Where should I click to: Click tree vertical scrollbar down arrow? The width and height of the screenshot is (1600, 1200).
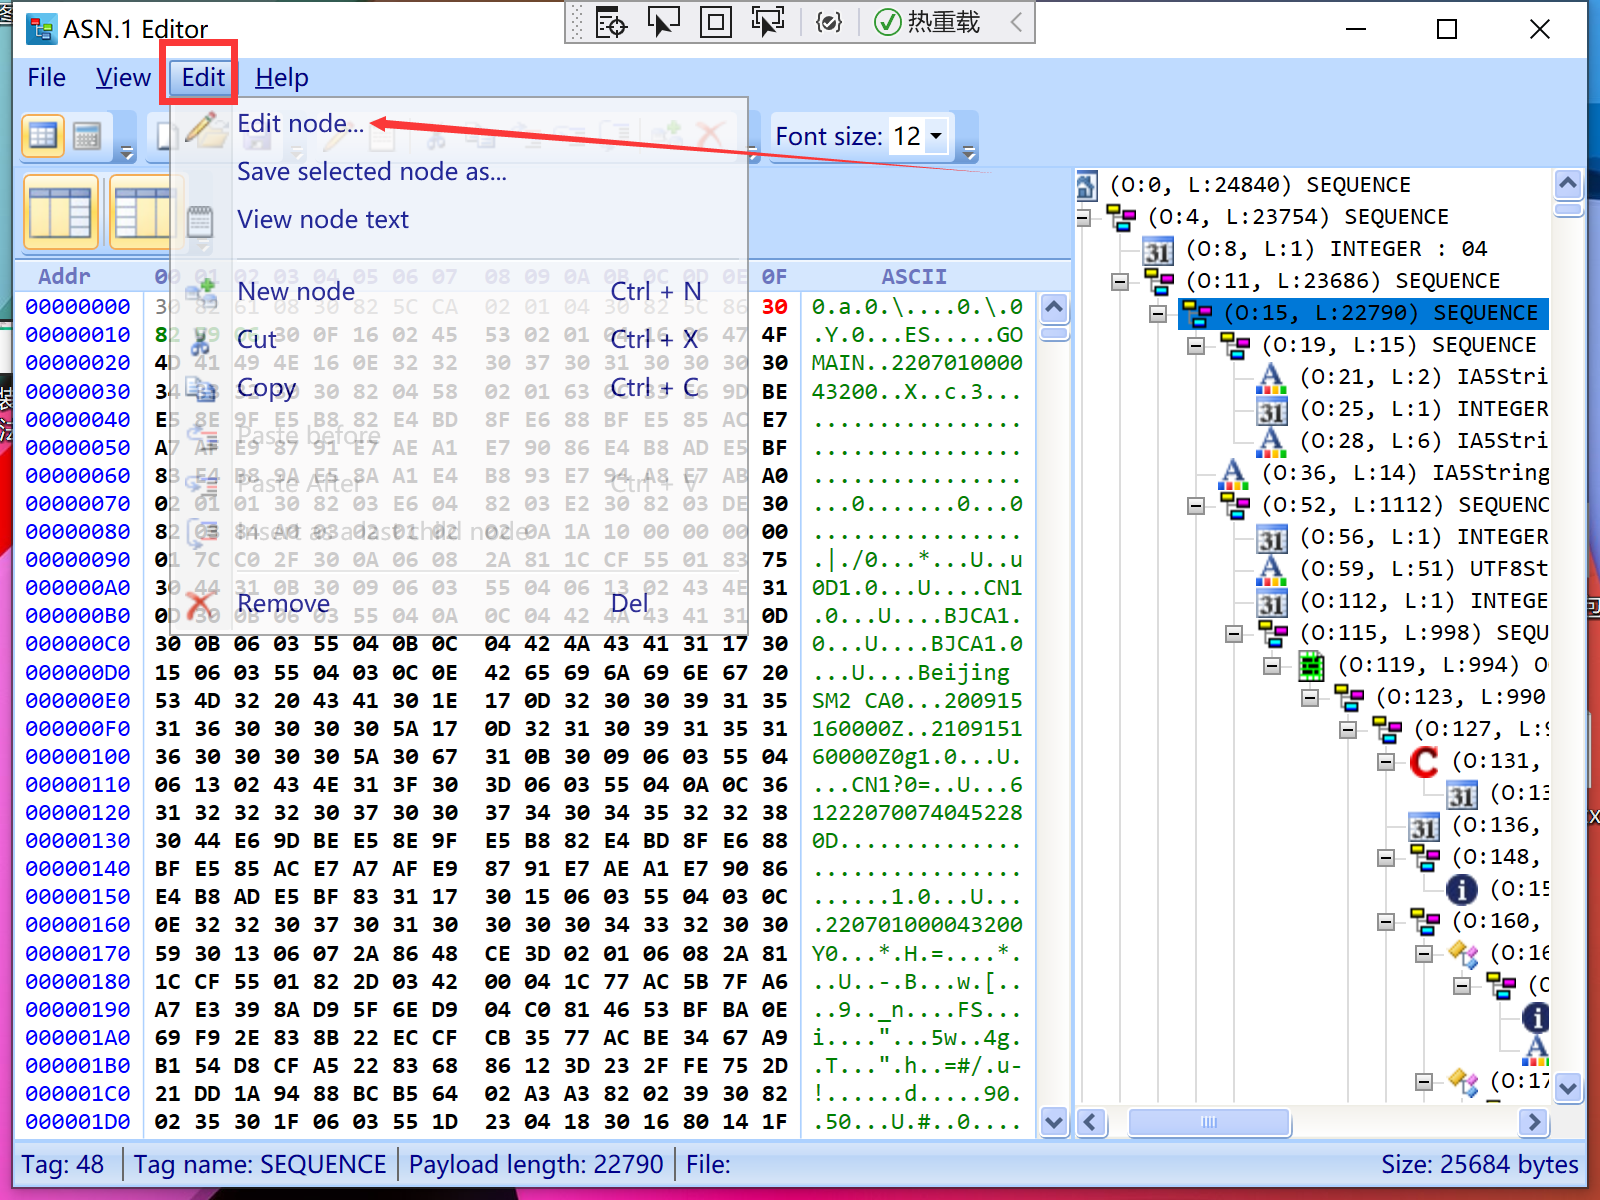1568,1087
